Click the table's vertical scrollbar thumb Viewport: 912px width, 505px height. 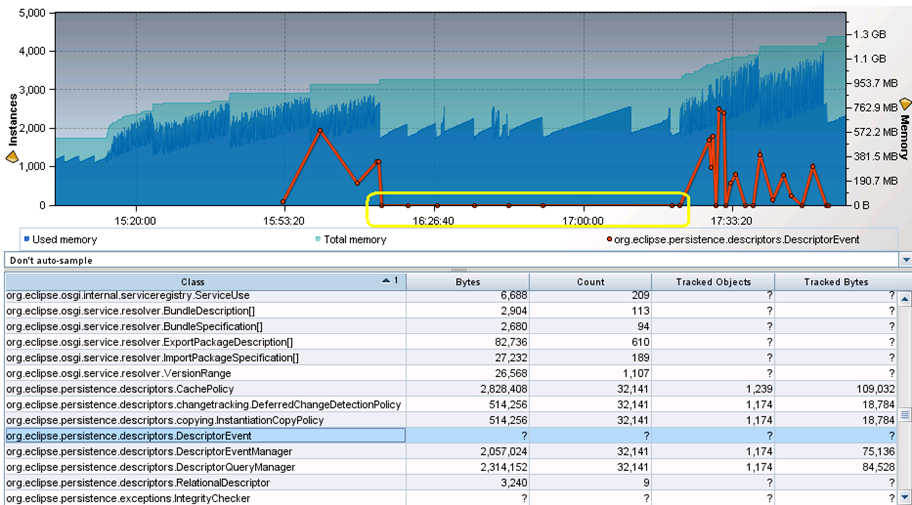(x=905, y=414)
